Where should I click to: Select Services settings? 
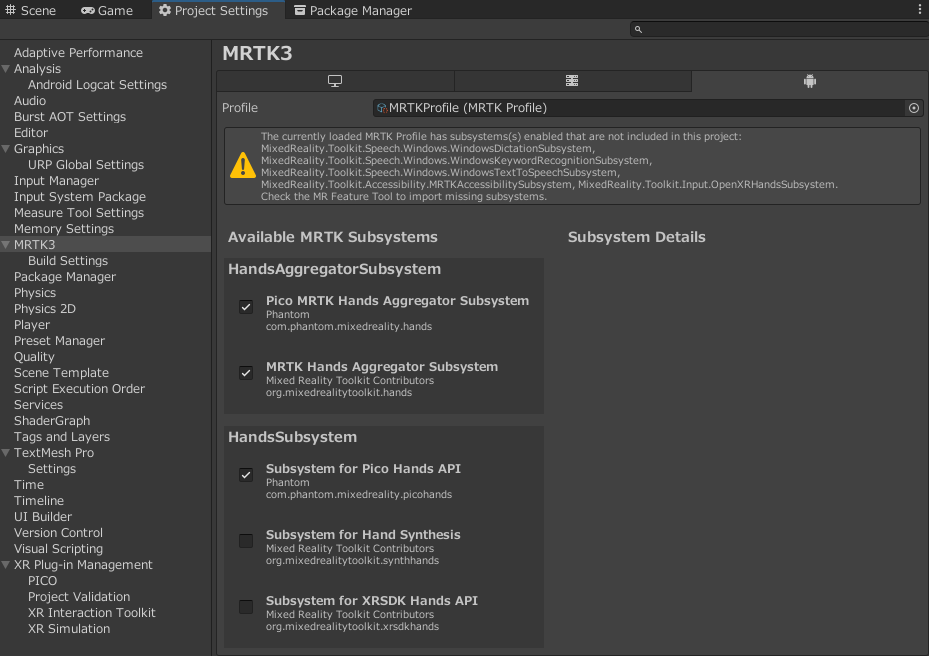[39, 405]
